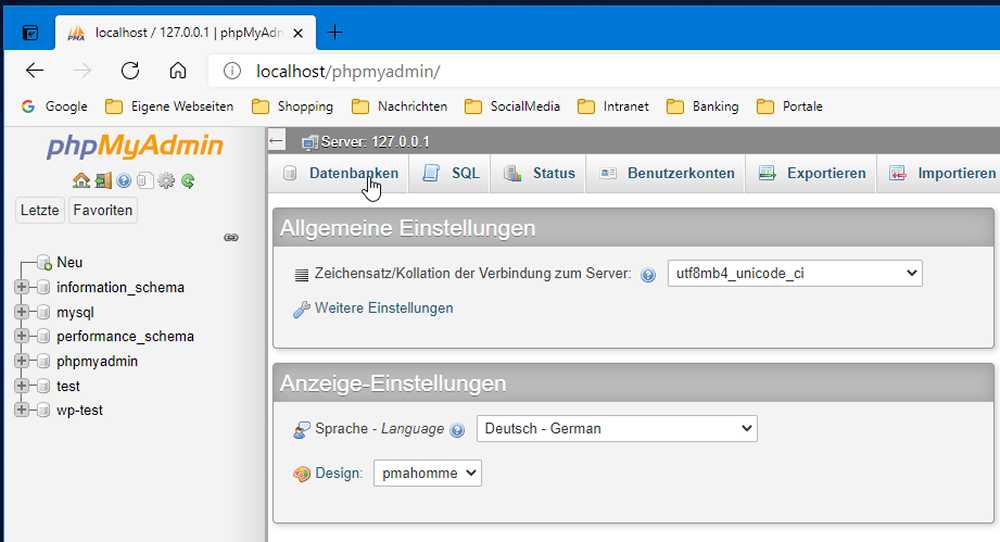Viewport: 1000px width, 542px height.
Task: Select the phpmyadmin database
Action: [97, 361]
